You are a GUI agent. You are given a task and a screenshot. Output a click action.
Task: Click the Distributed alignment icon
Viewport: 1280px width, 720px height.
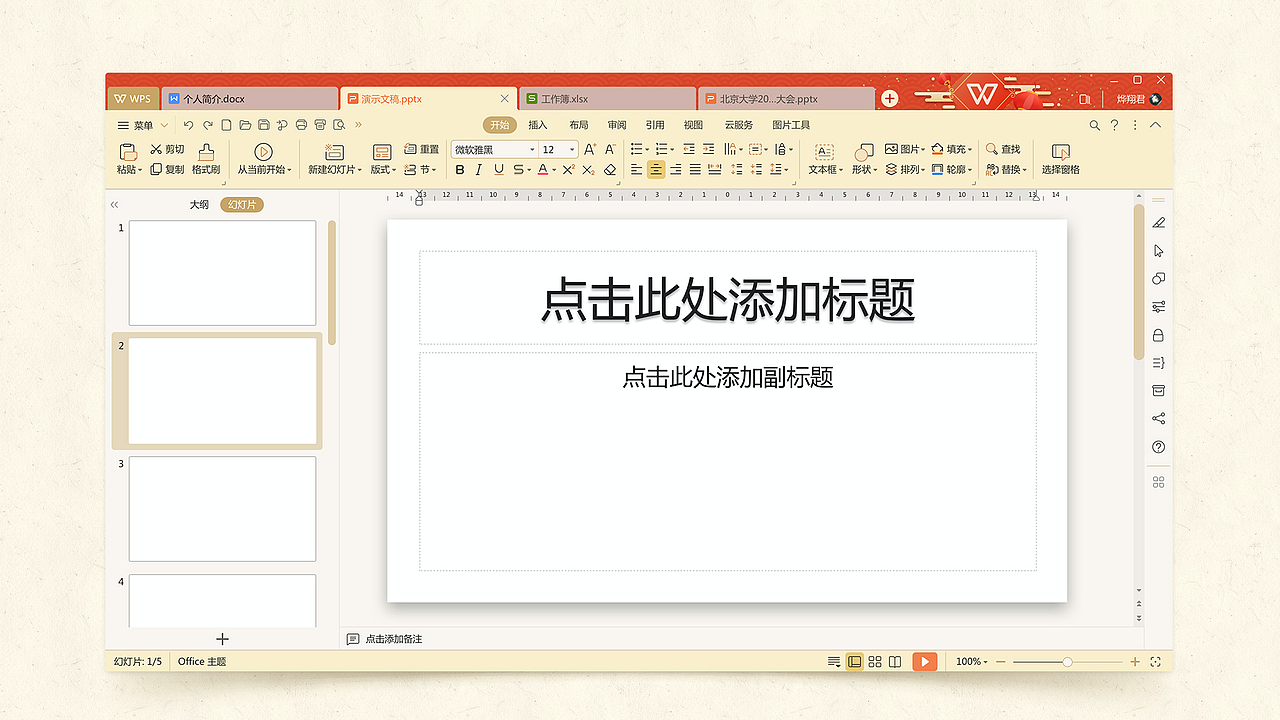715,170
